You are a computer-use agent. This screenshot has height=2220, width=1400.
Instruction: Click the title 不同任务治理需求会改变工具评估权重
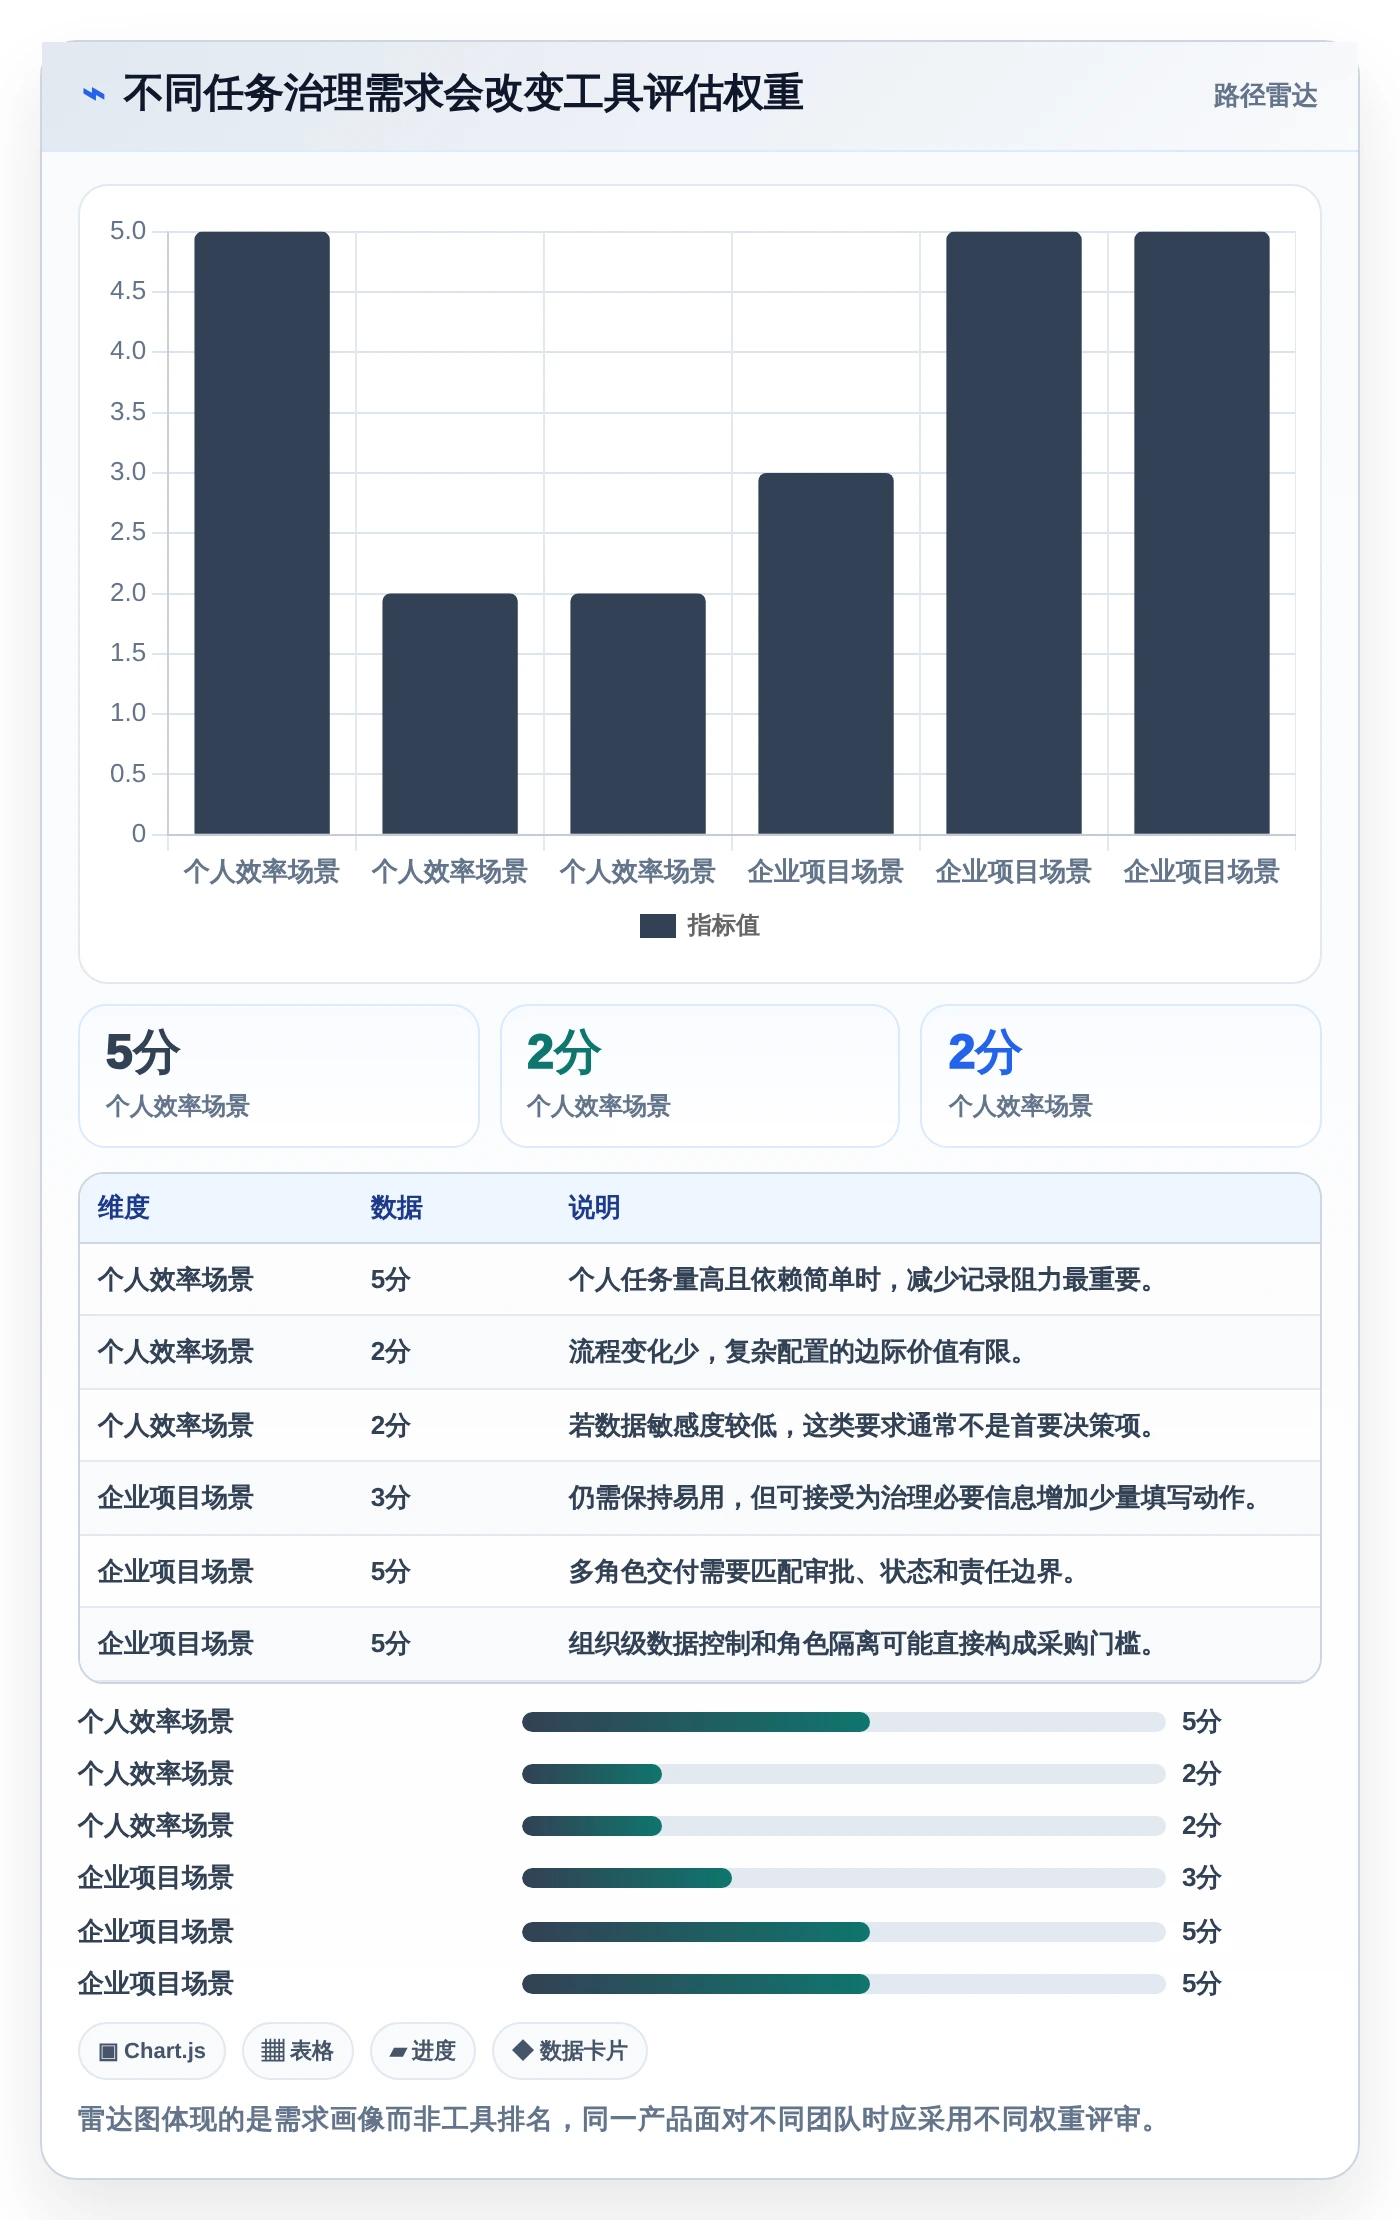(x=463, y=93)
